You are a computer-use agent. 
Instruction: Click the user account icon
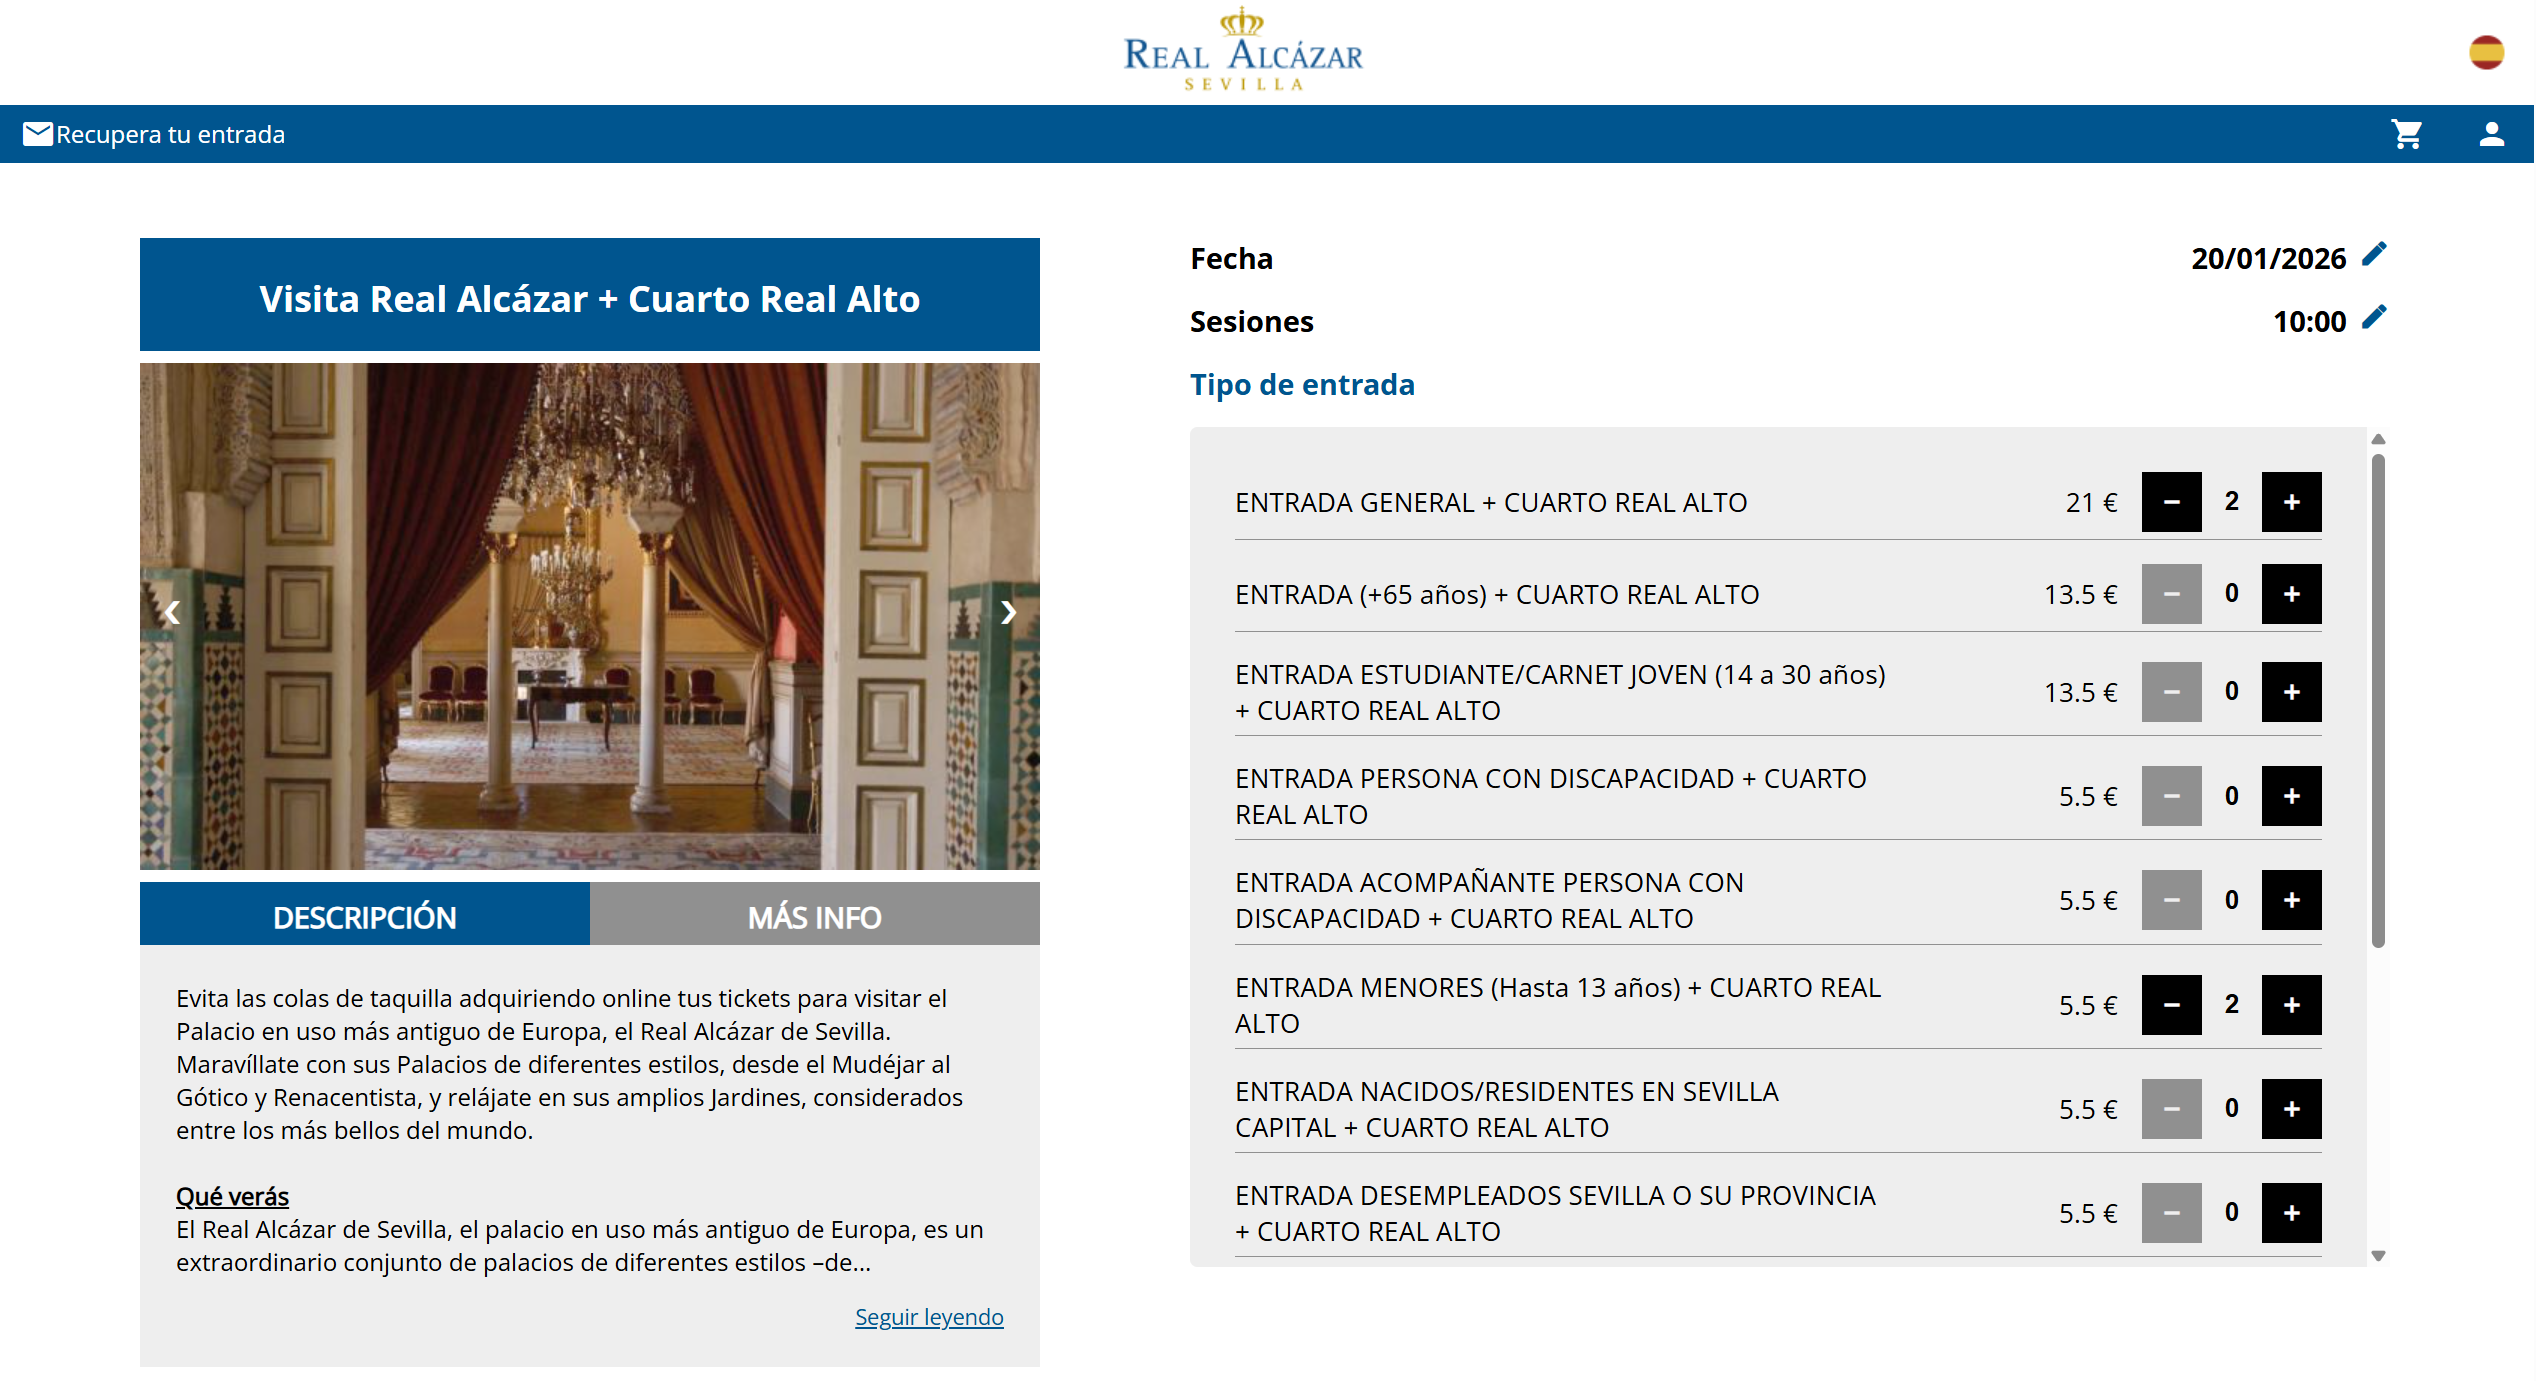(2491, 134)
